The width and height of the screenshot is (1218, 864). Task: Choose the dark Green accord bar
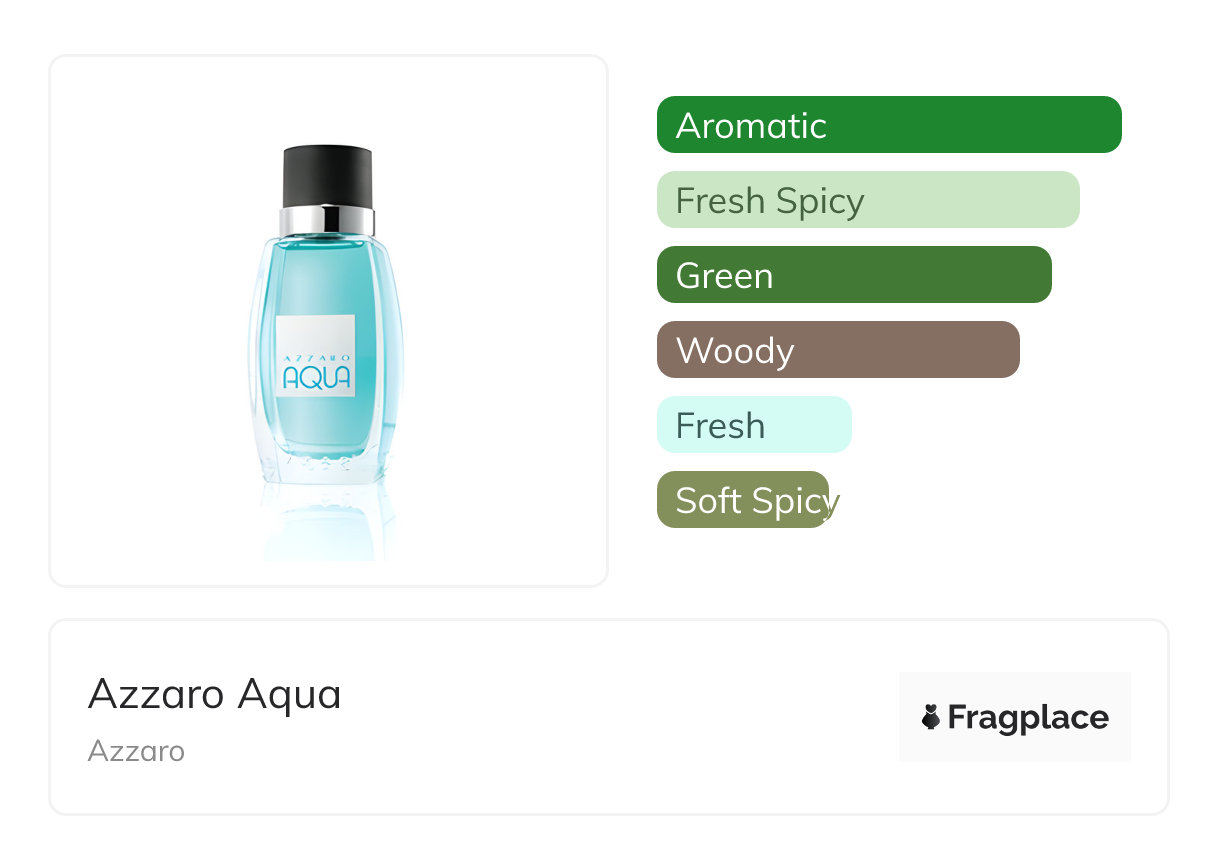pos(854,275)
